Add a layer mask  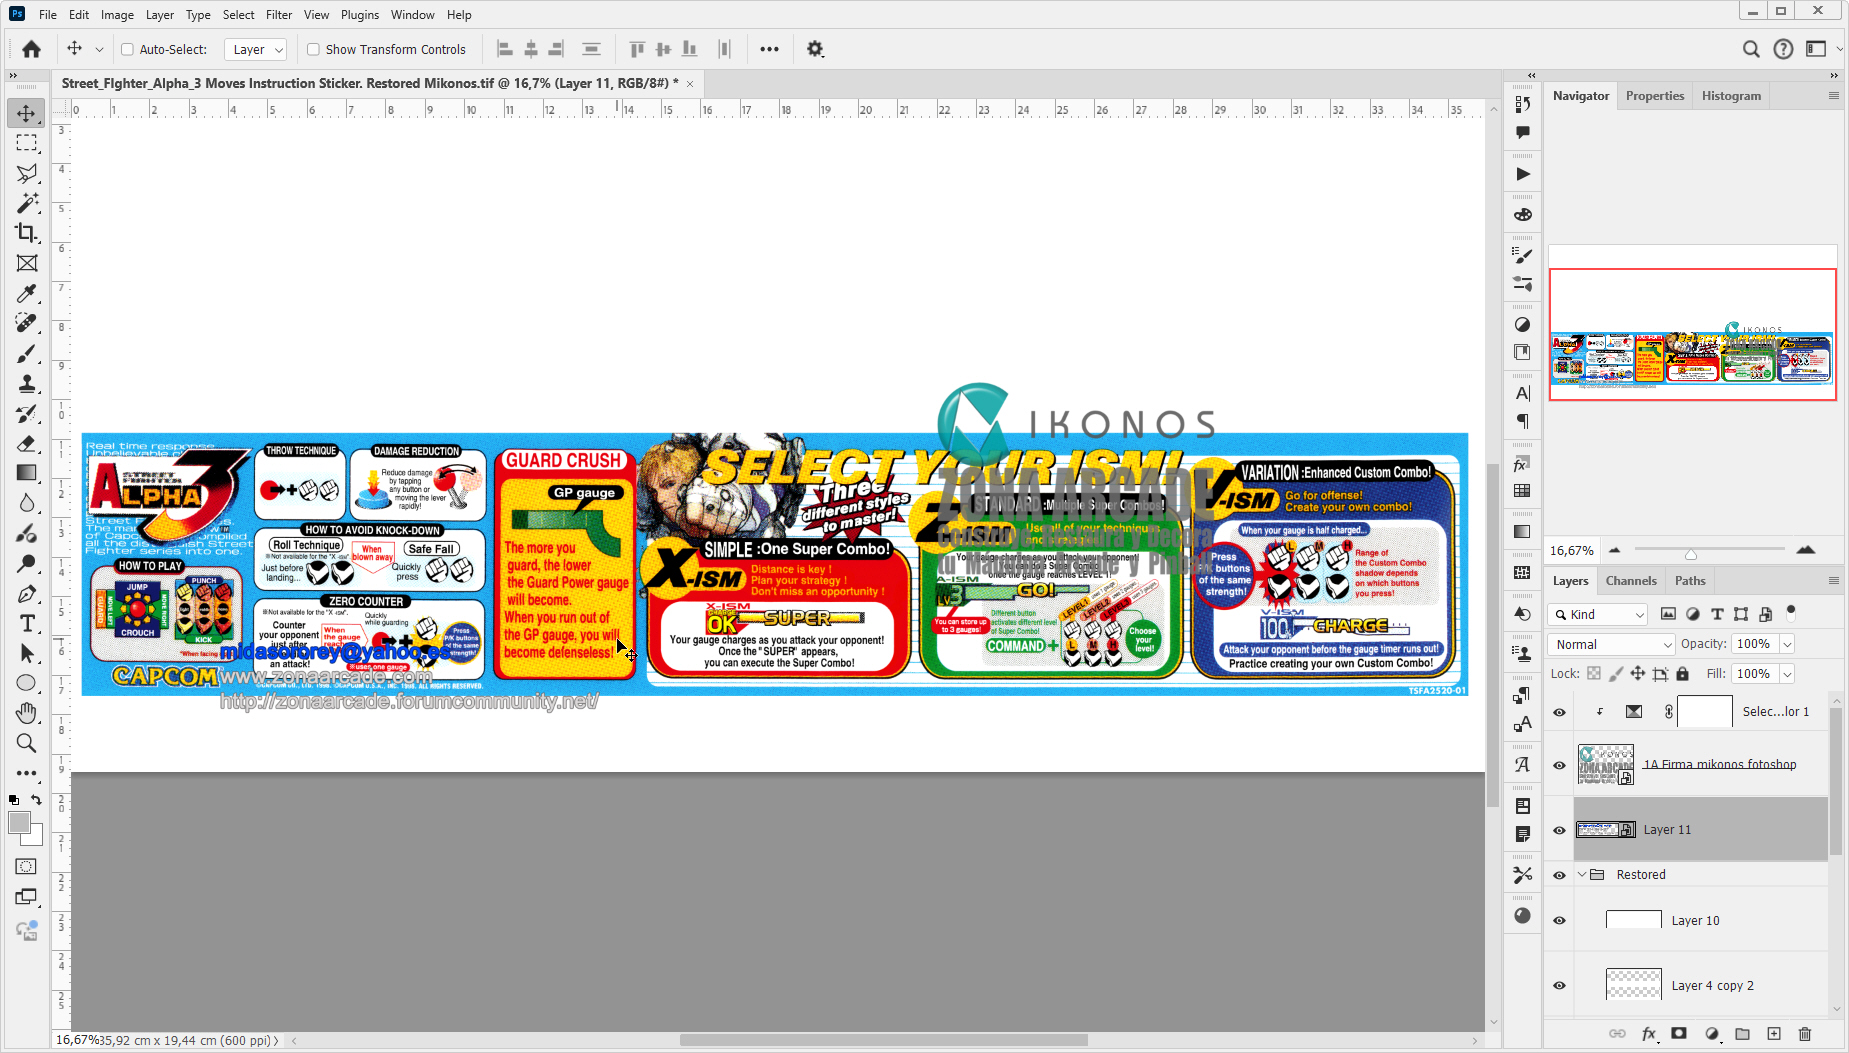click(x=1679, y=1034)
